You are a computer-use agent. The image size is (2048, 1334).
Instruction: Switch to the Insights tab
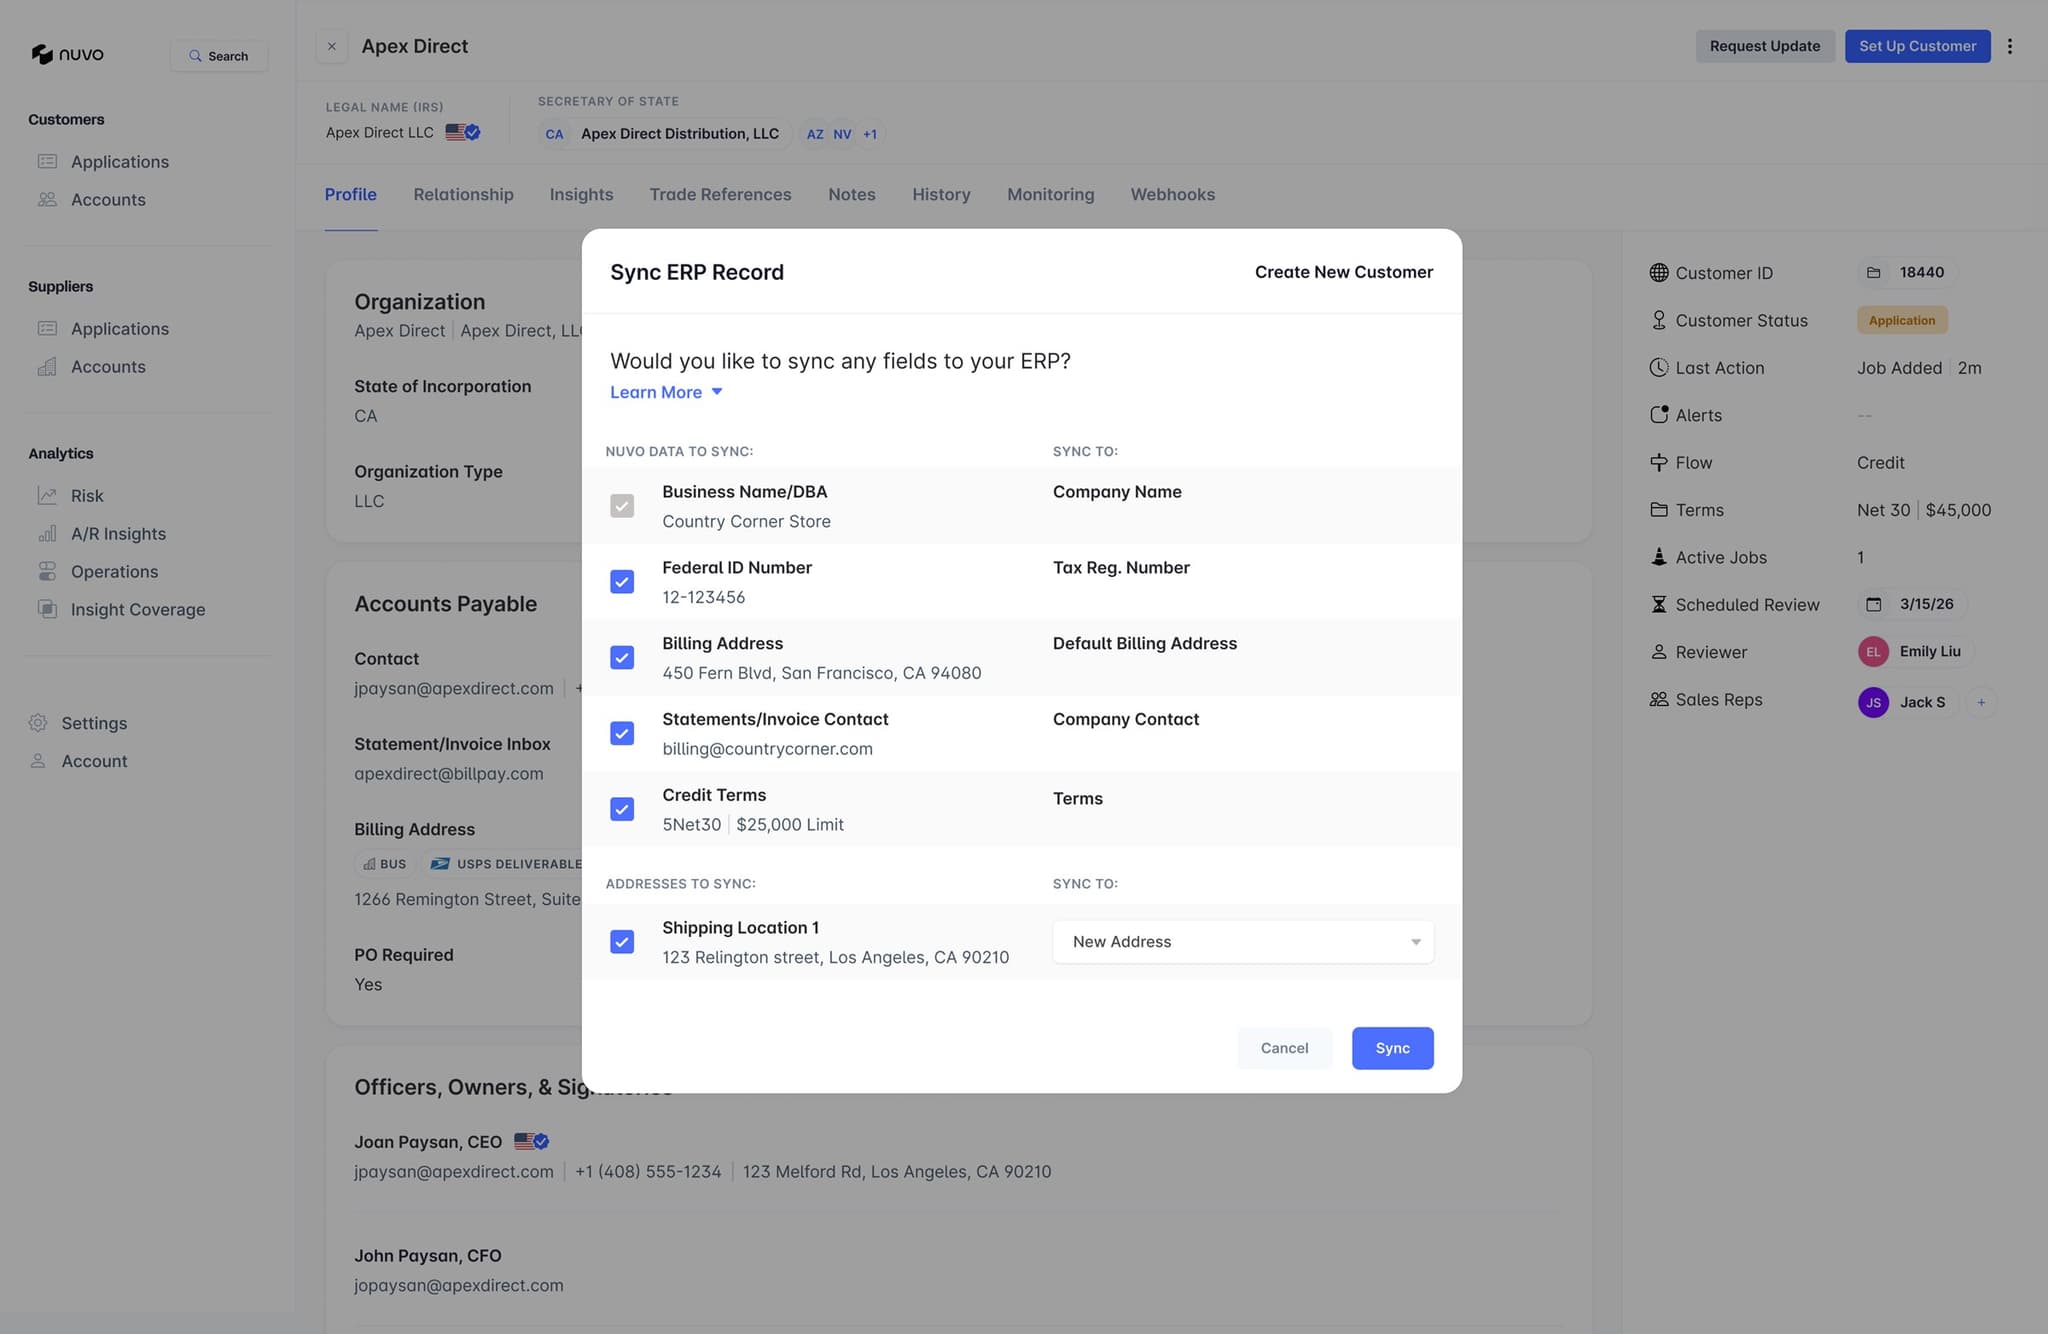[581, 194]
